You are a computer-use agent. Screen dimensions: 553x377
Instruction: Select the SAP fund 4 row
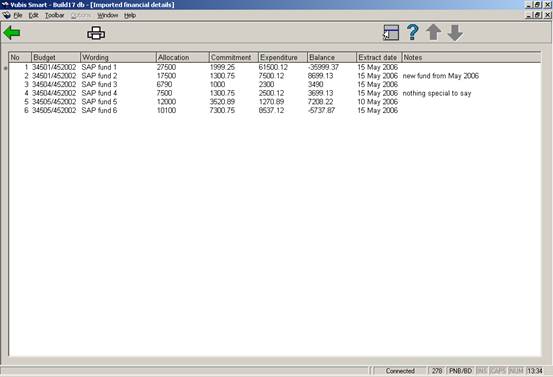[275, 93]
